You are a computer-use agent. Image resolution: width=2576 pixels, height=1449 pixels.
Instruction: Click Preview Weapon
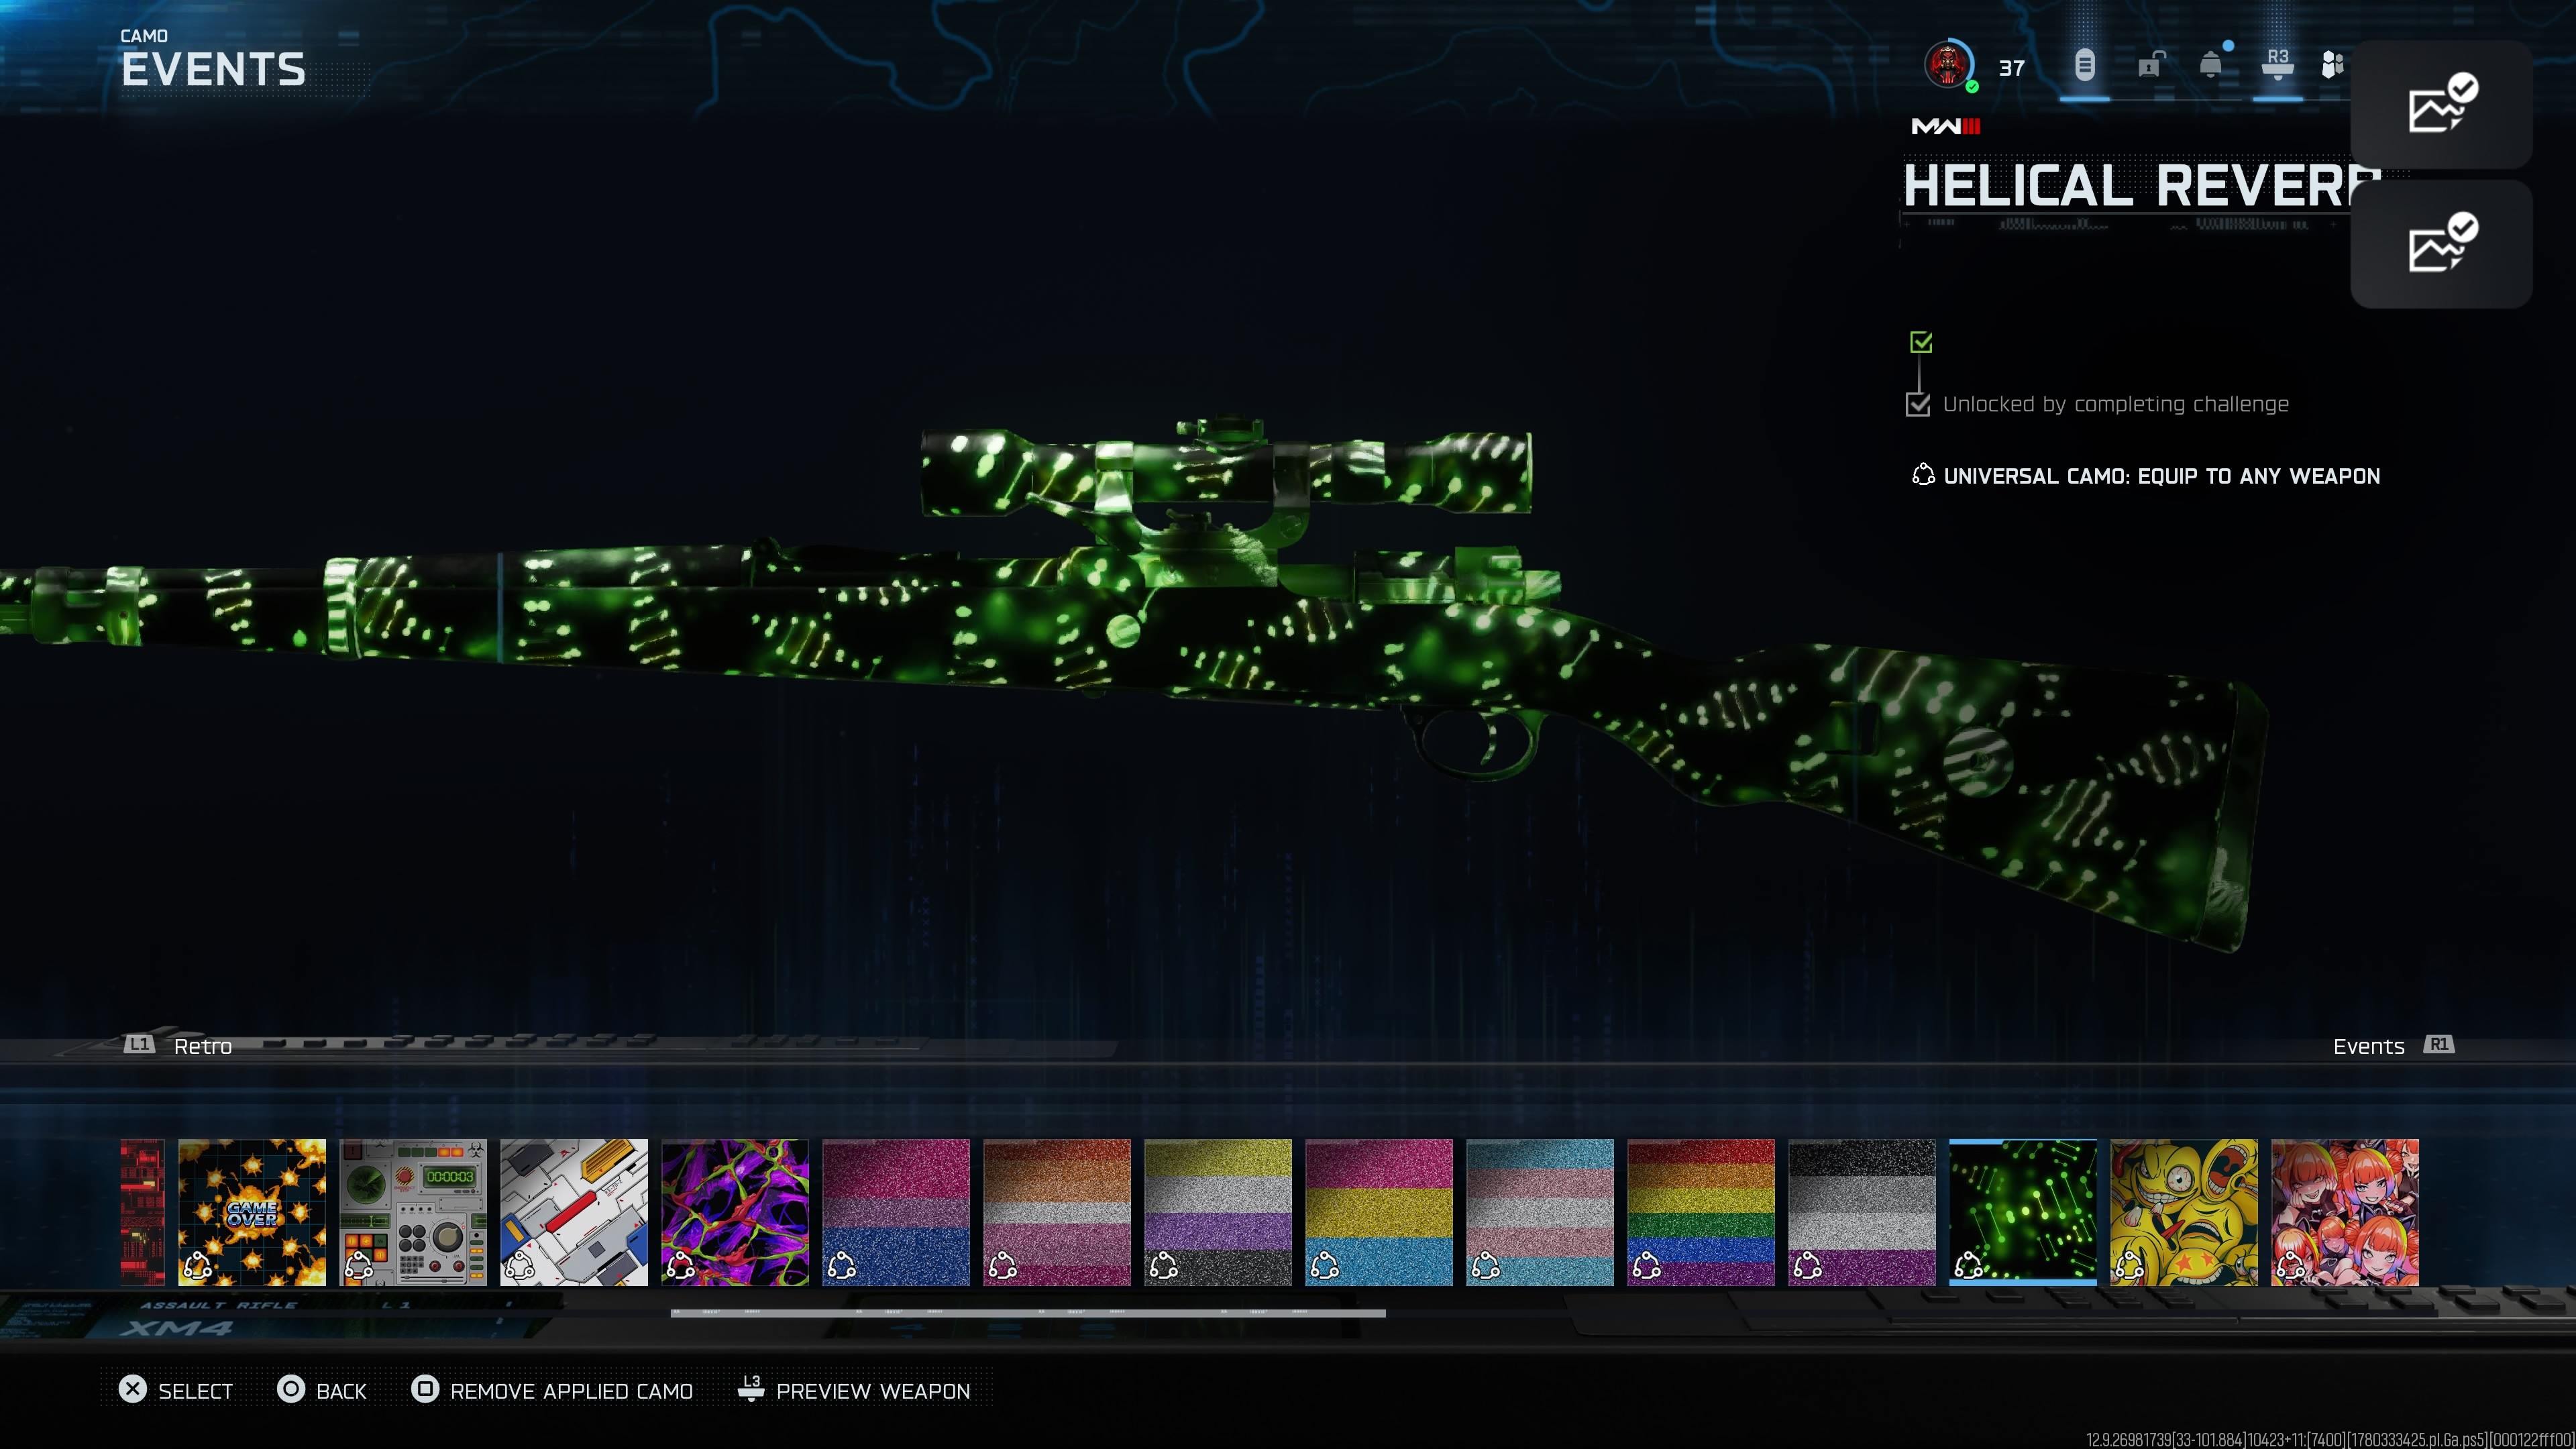tap(854, 1390)
